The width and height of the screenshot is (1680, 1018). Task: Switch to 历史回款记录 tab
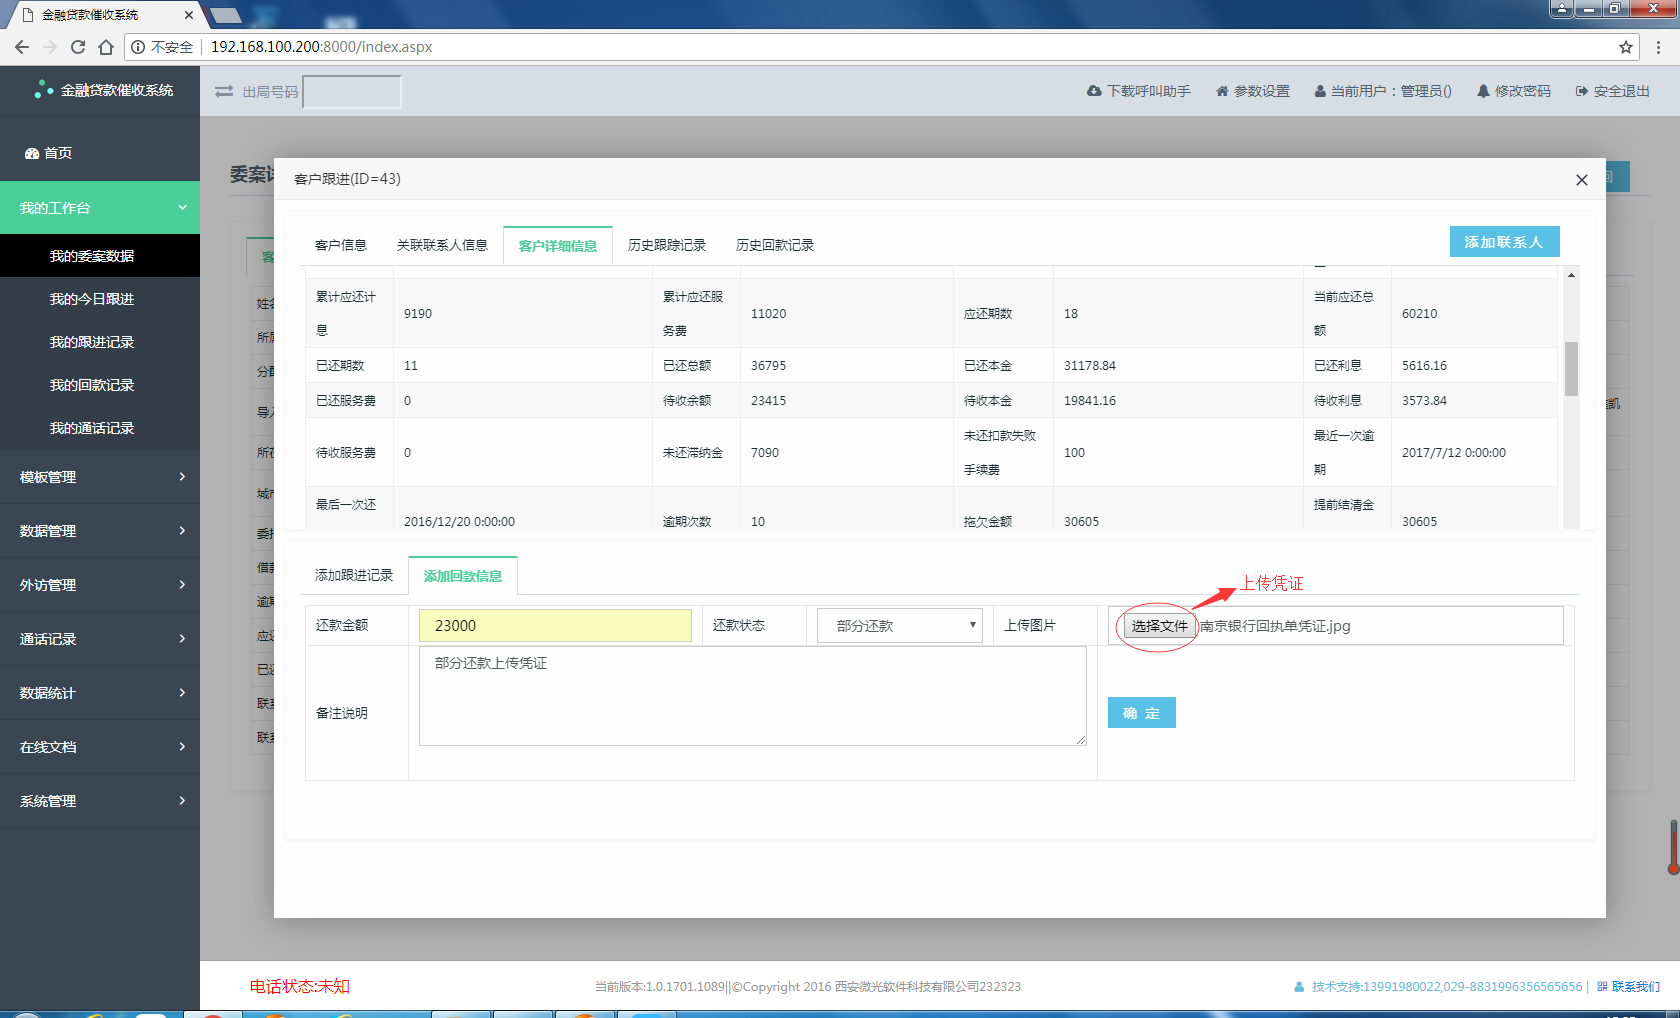coord(775,245)
